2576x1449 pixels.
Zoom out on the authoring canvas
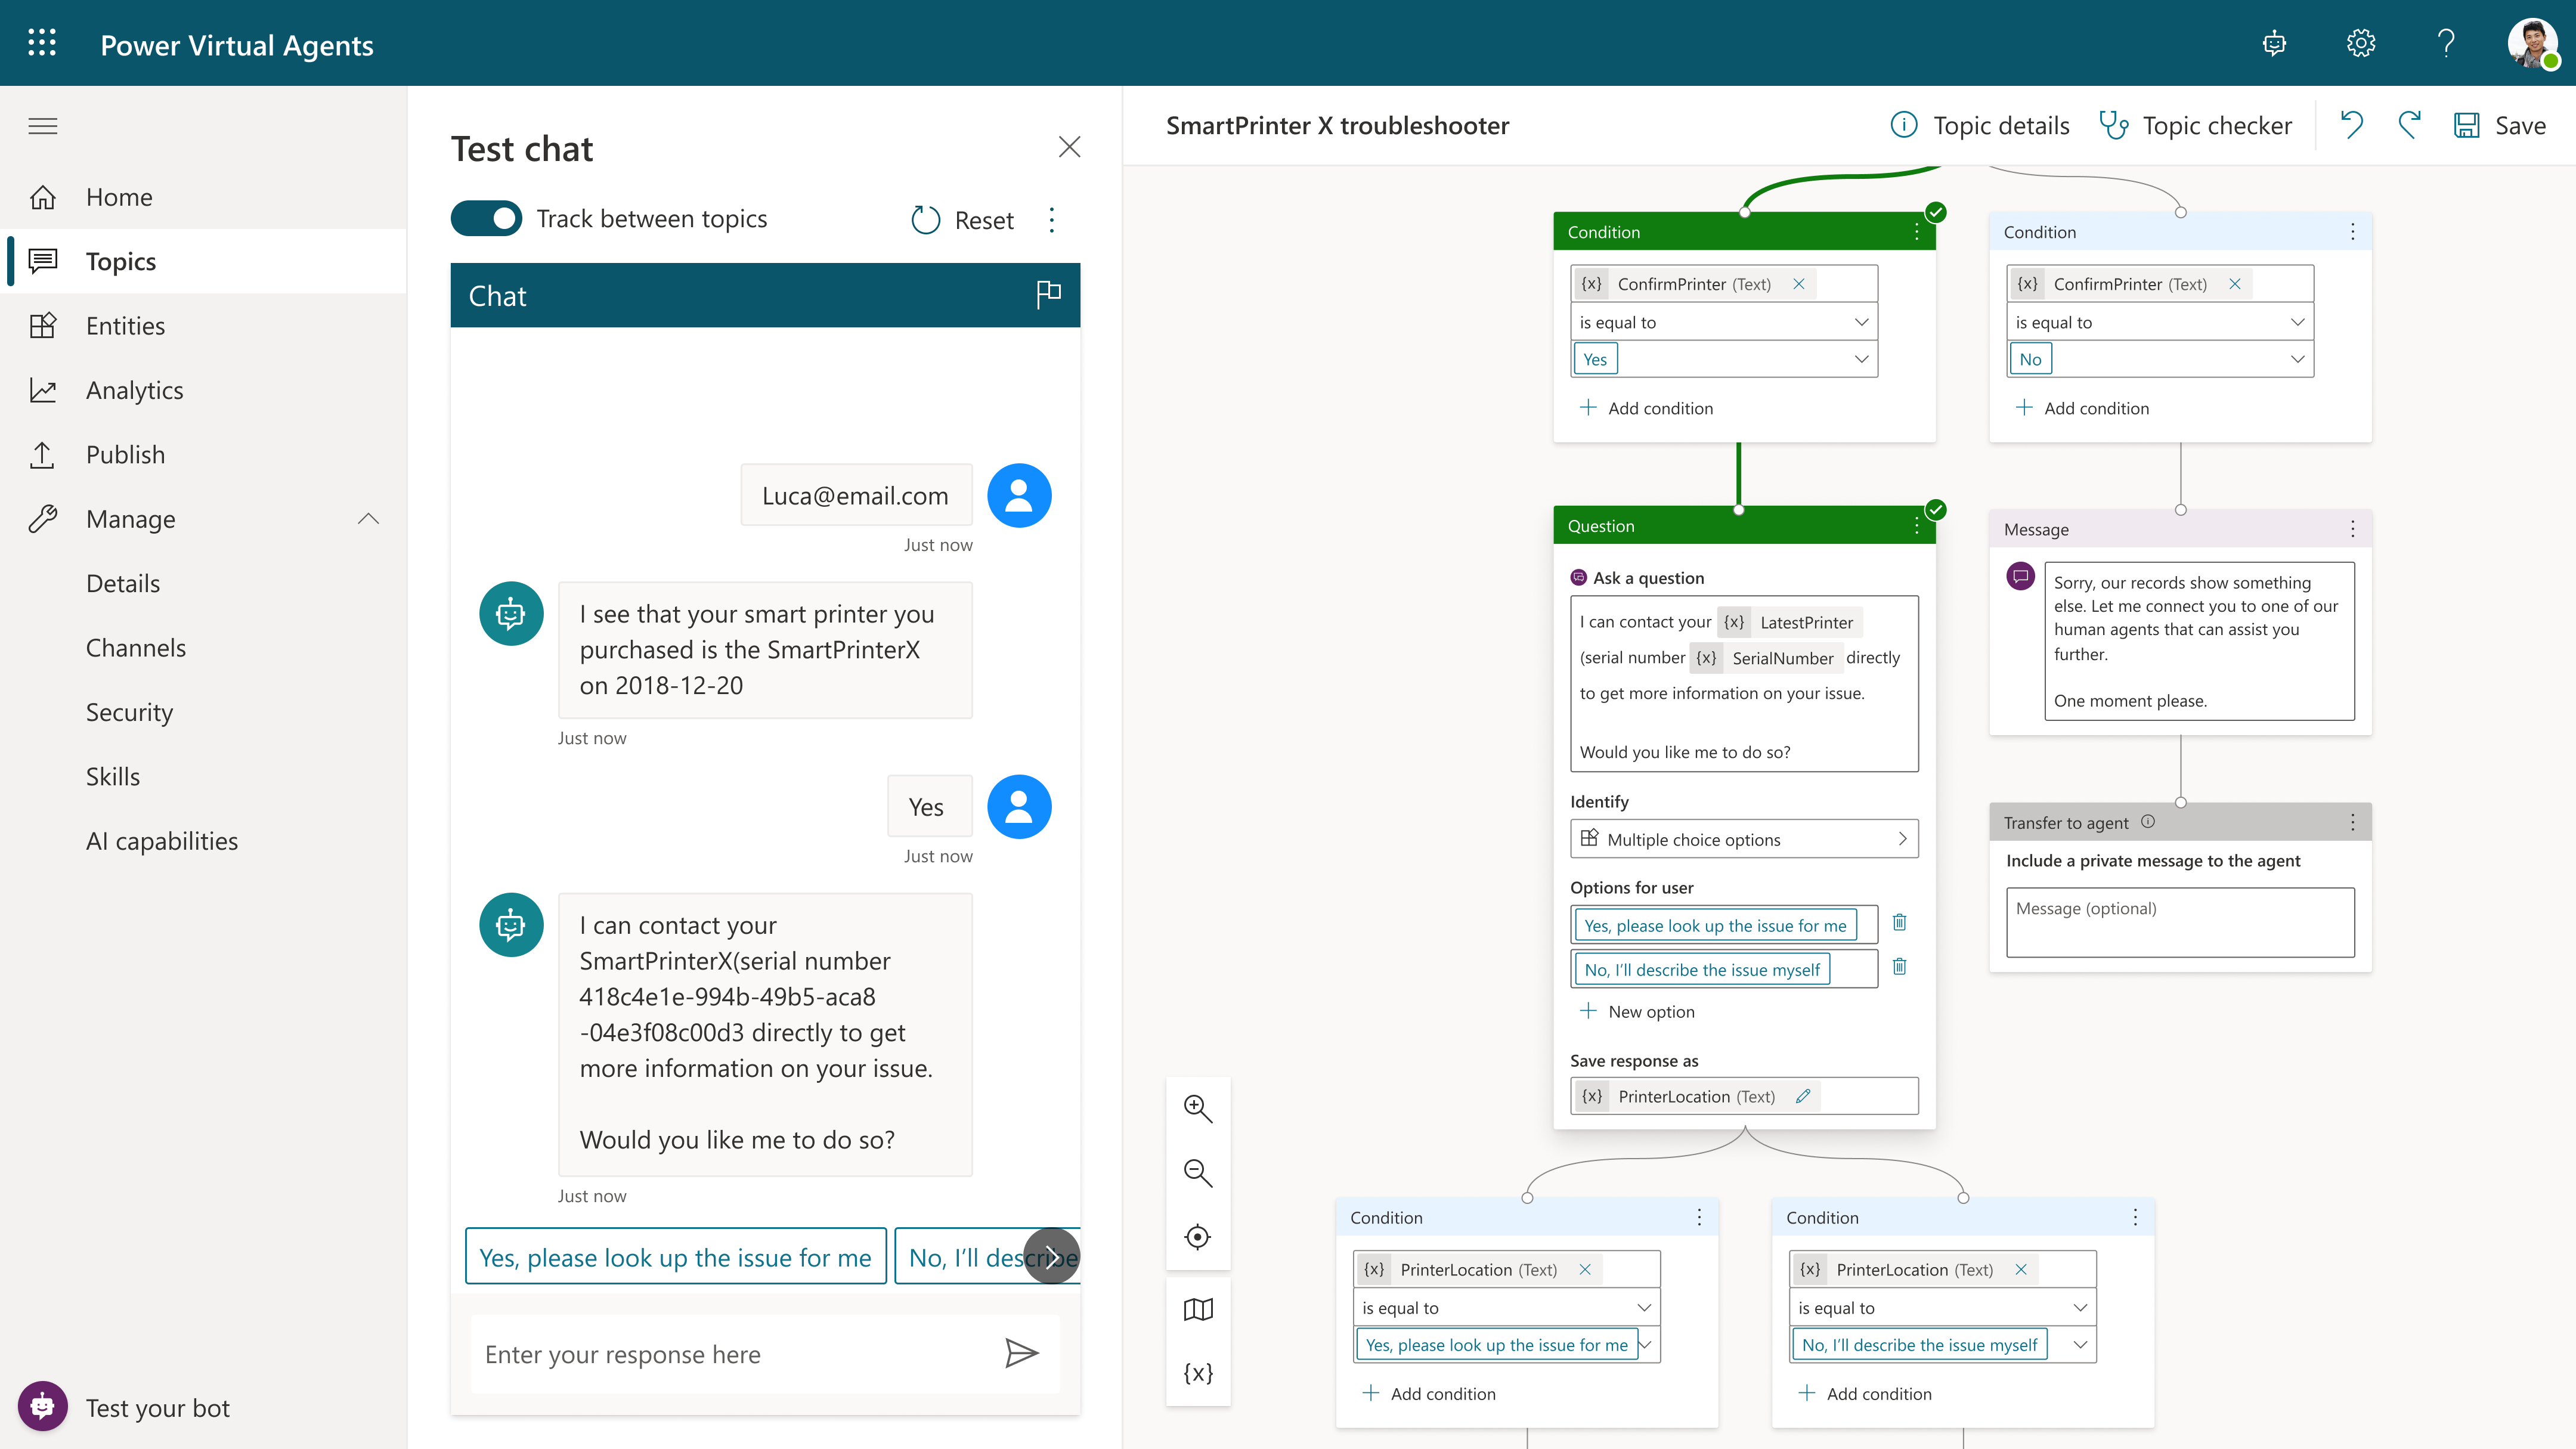pyautogui.click(x=1197, y=1172)
